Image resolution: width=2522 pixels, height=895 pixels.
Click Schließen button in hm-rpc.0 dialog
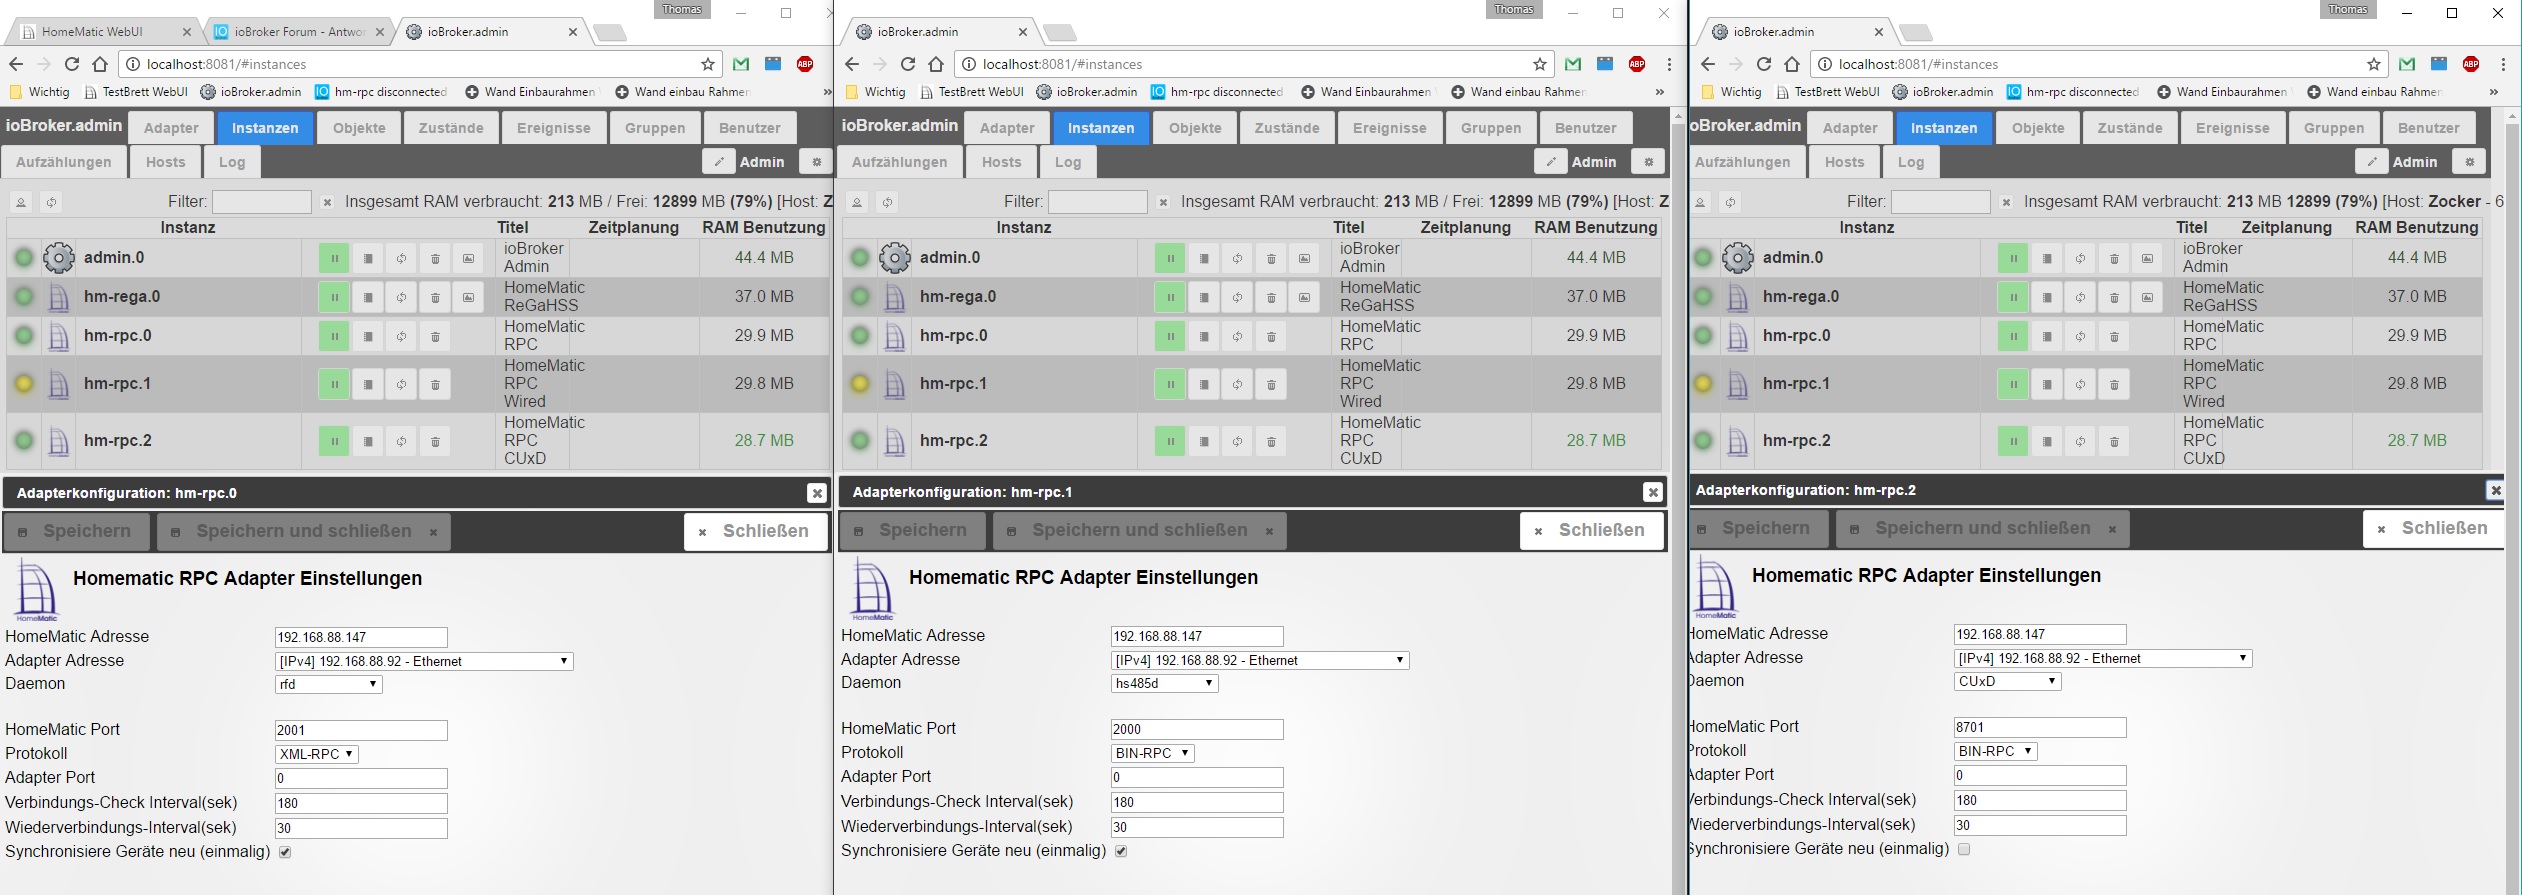coord(756,531)
